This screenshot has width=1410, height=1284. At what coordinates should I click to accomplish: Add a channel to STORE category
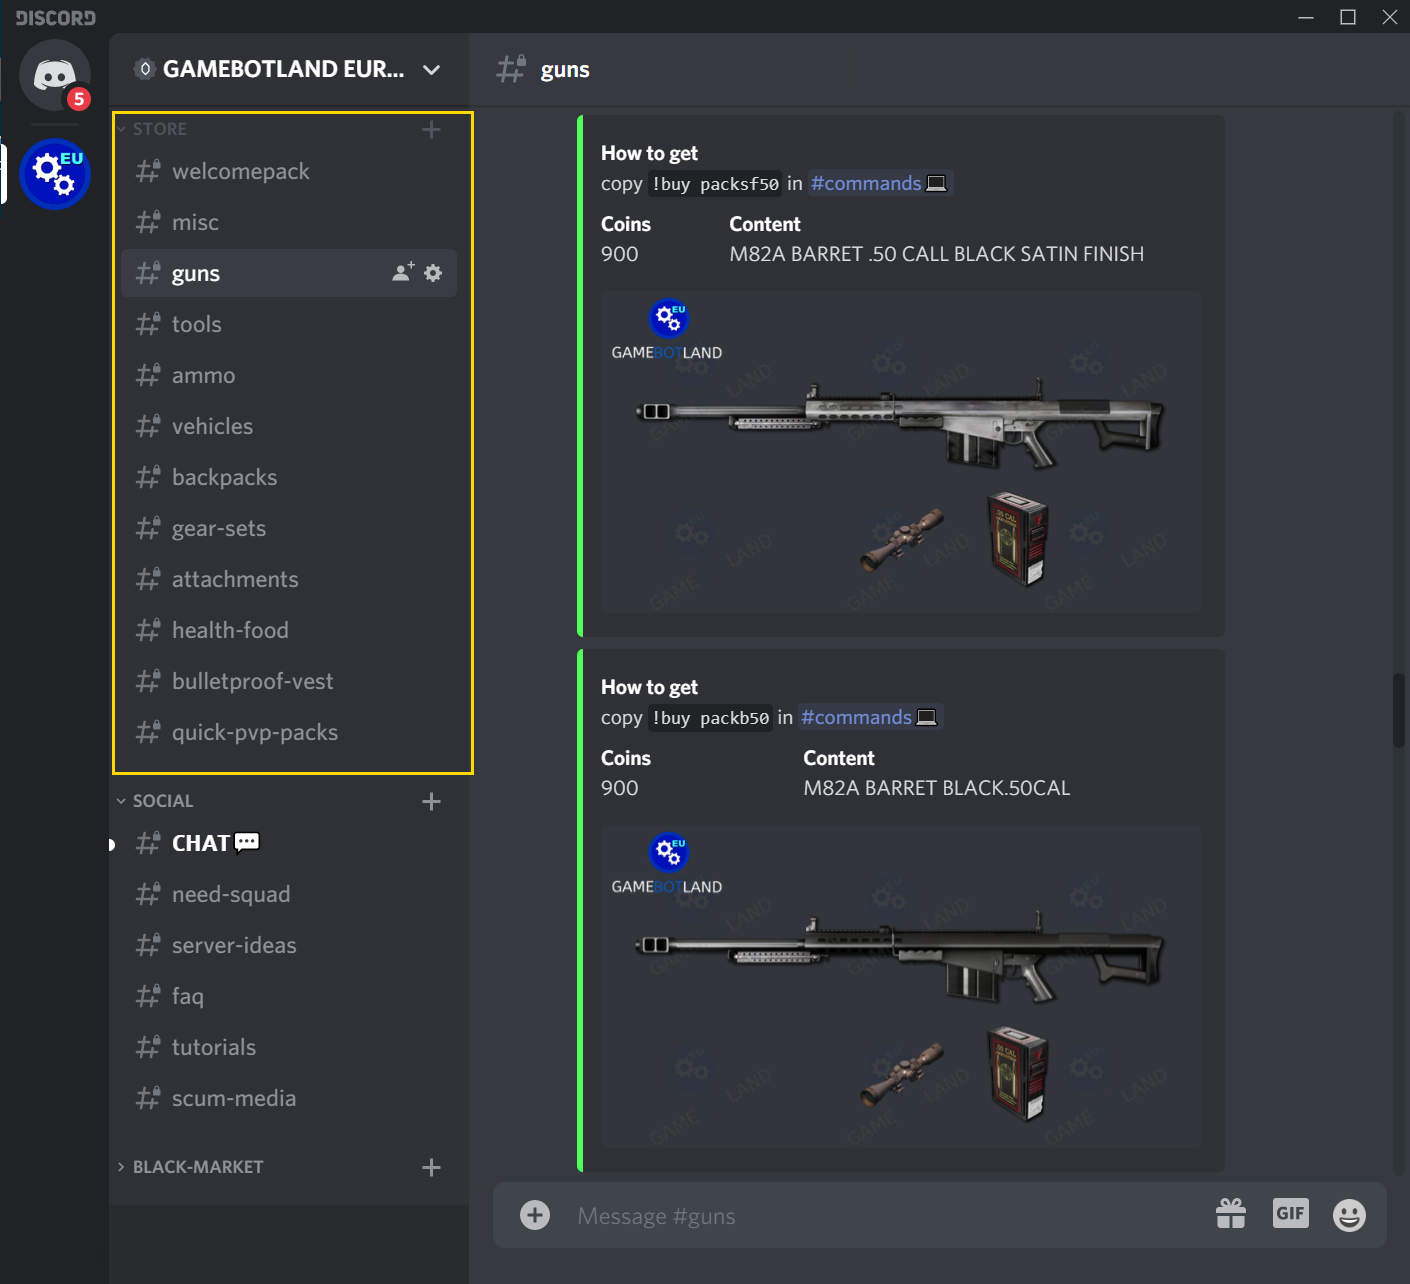431,129
